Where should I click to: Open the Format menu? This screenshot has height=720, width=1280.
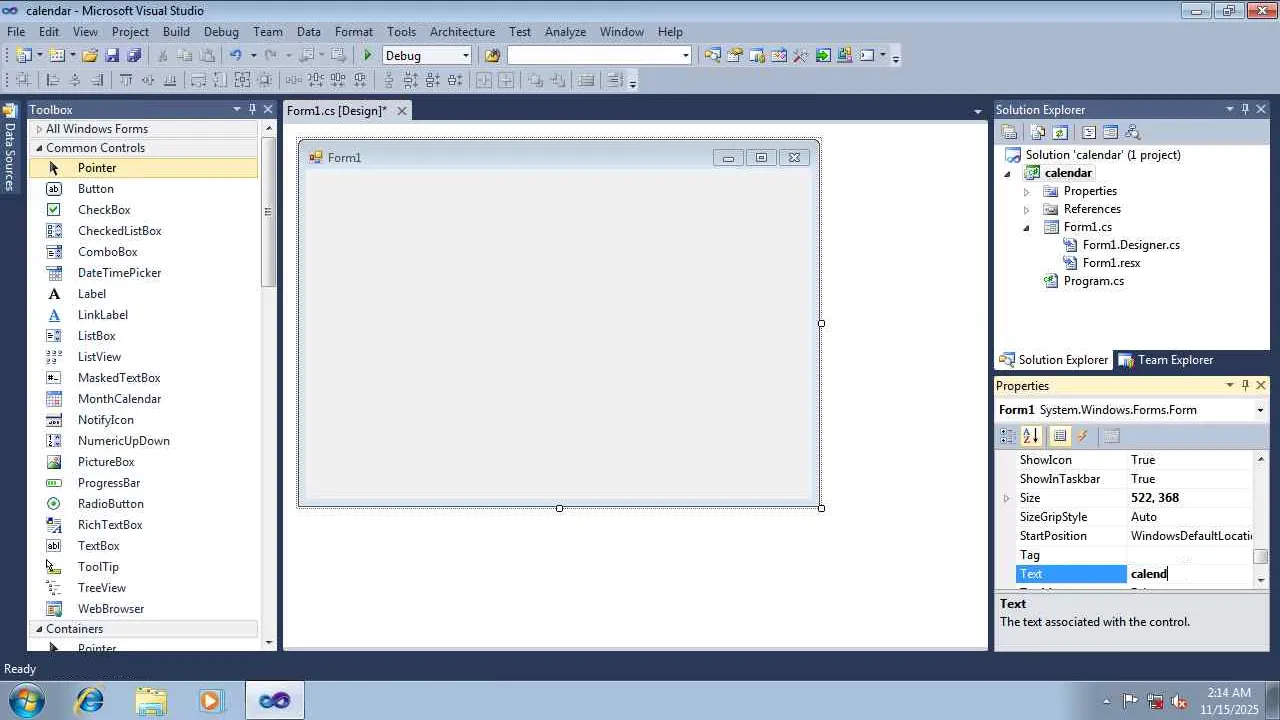coord(354,32)
